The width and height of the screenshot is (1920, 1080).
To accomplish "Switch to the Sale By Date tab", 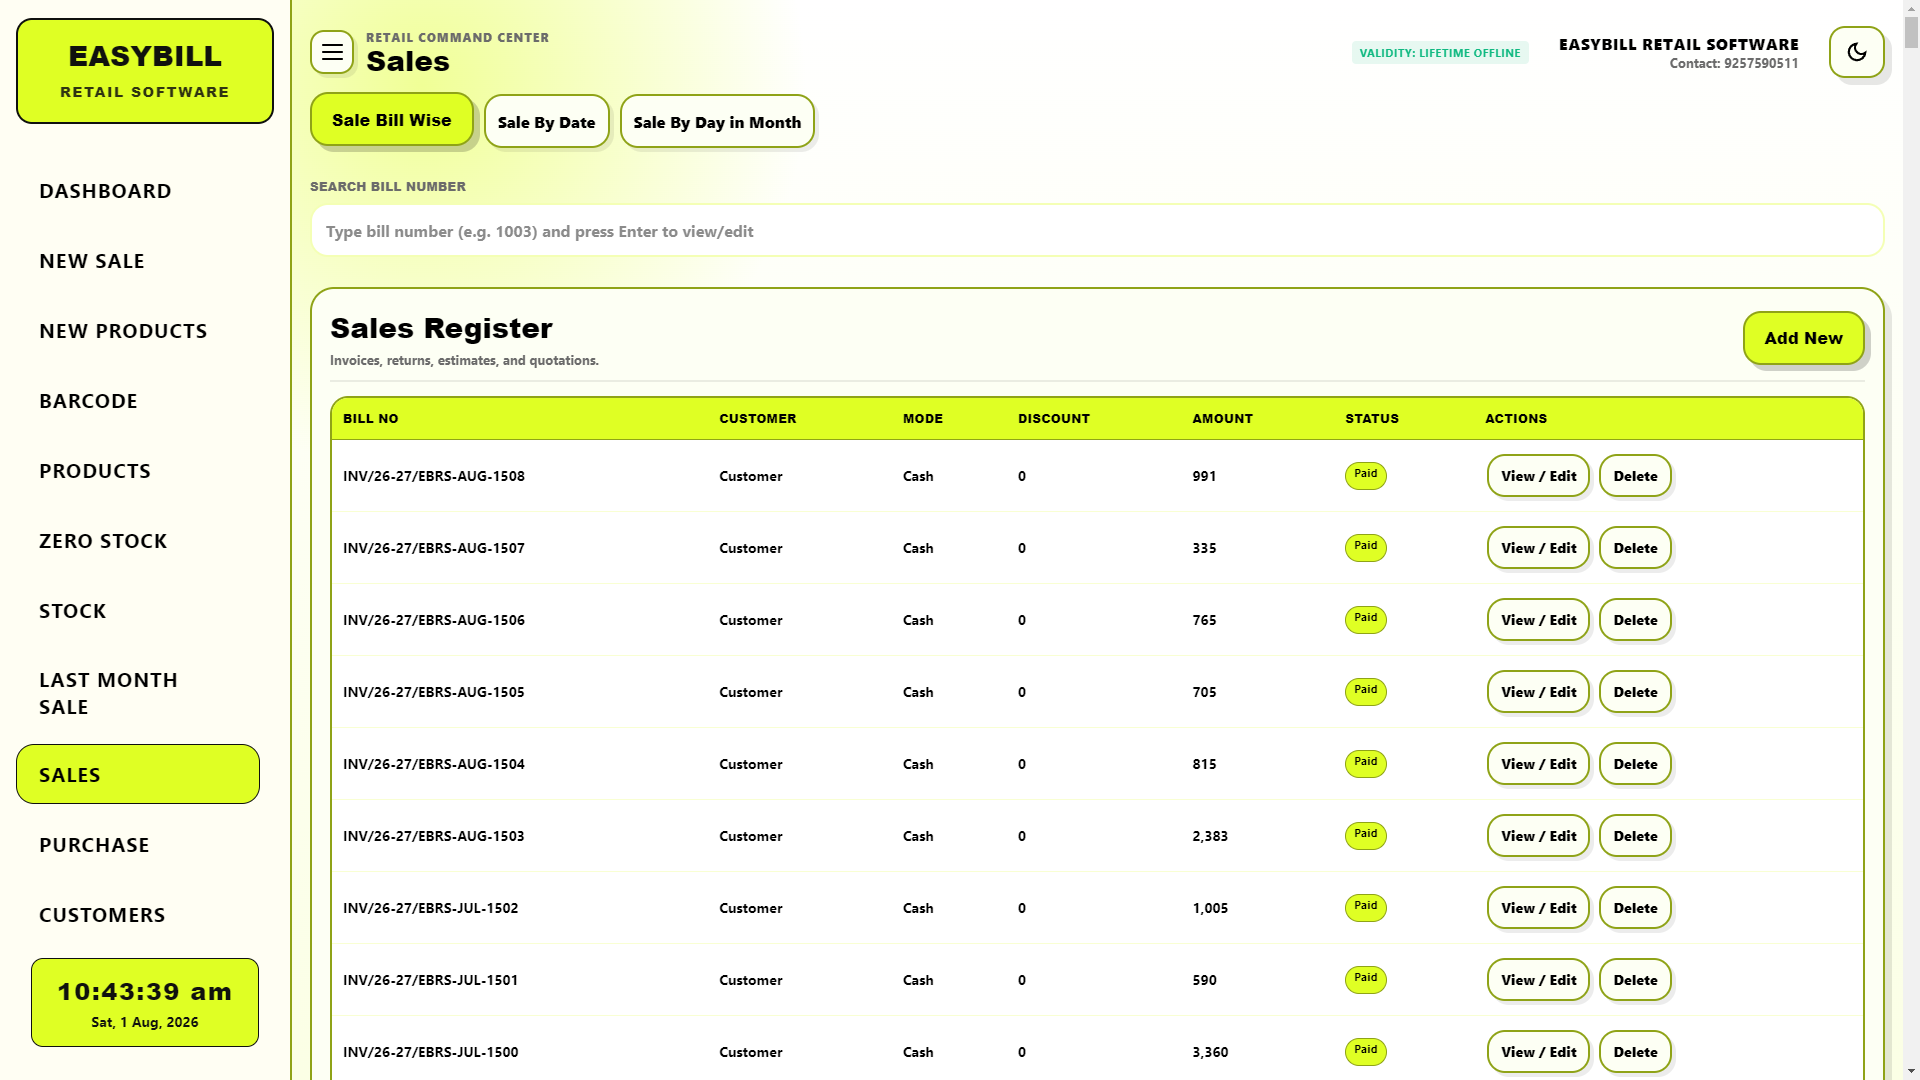I will click(546, 122).
